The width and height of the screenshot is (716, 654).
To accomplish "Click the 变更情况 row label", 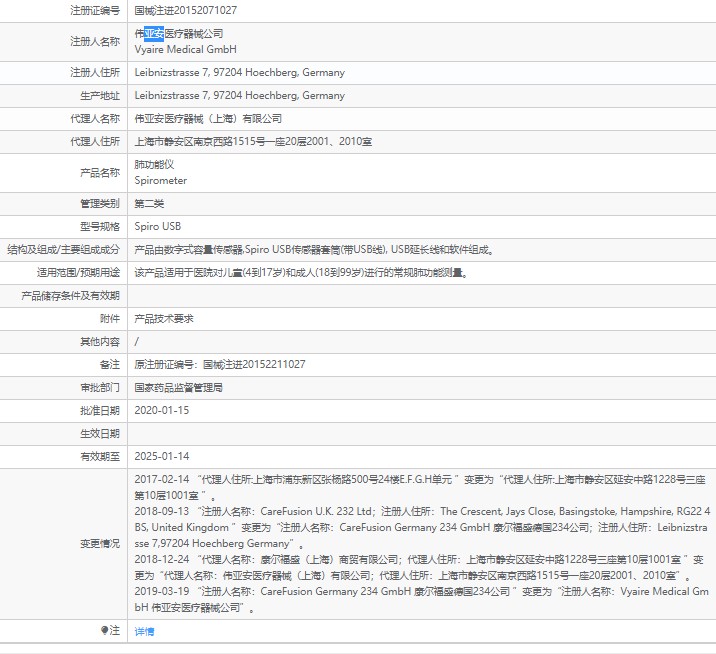I will (100, 543).
